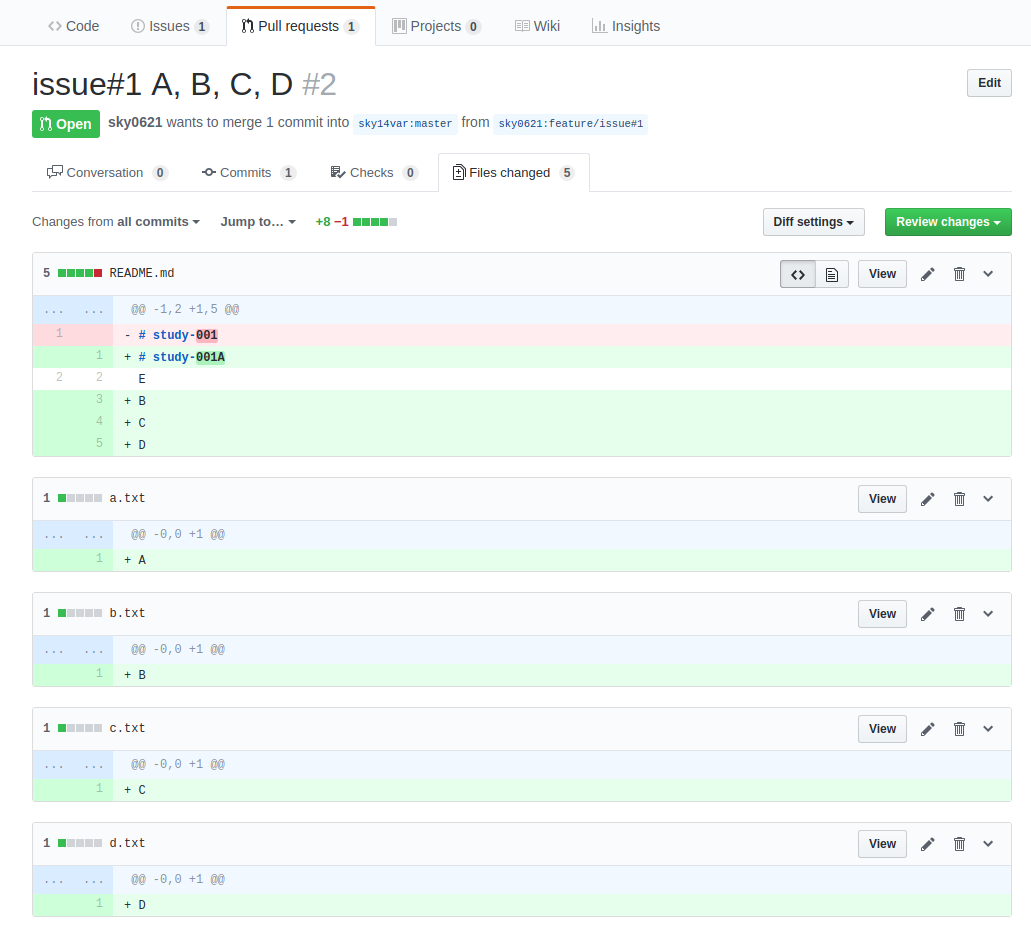This screenshot has height=936, width=1031.
Task: Select the Files changed tab
Action: coord(514,173)
